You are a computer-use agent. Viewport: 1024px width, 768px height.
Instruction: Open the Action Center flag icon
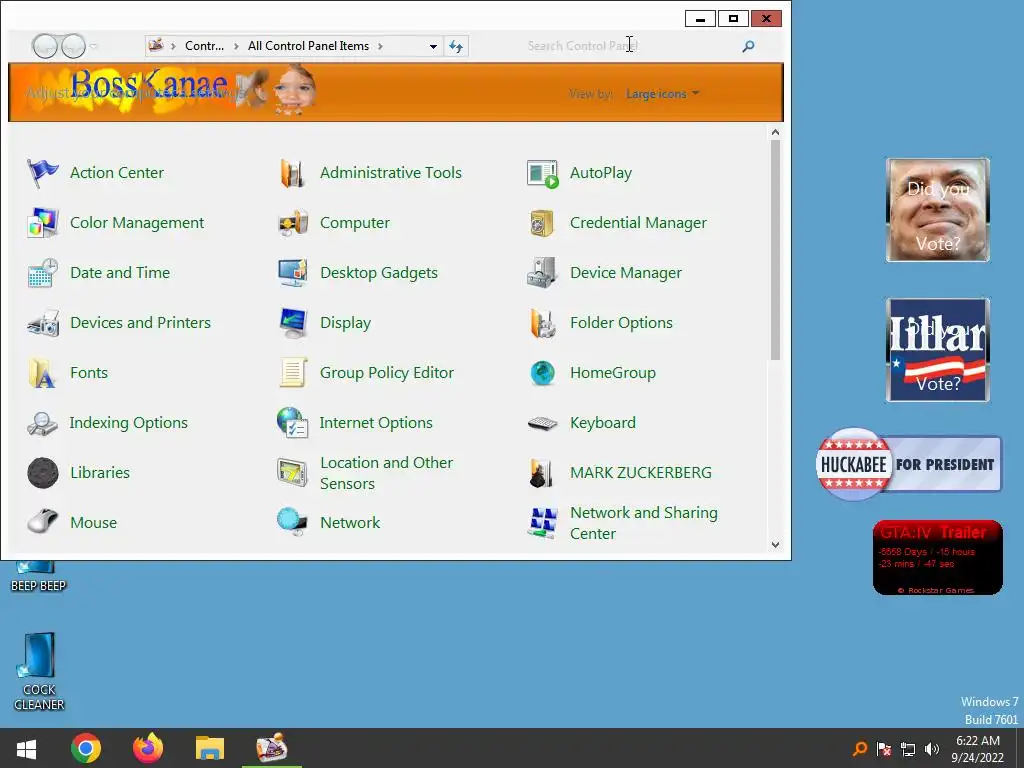[x=42, y=173]
